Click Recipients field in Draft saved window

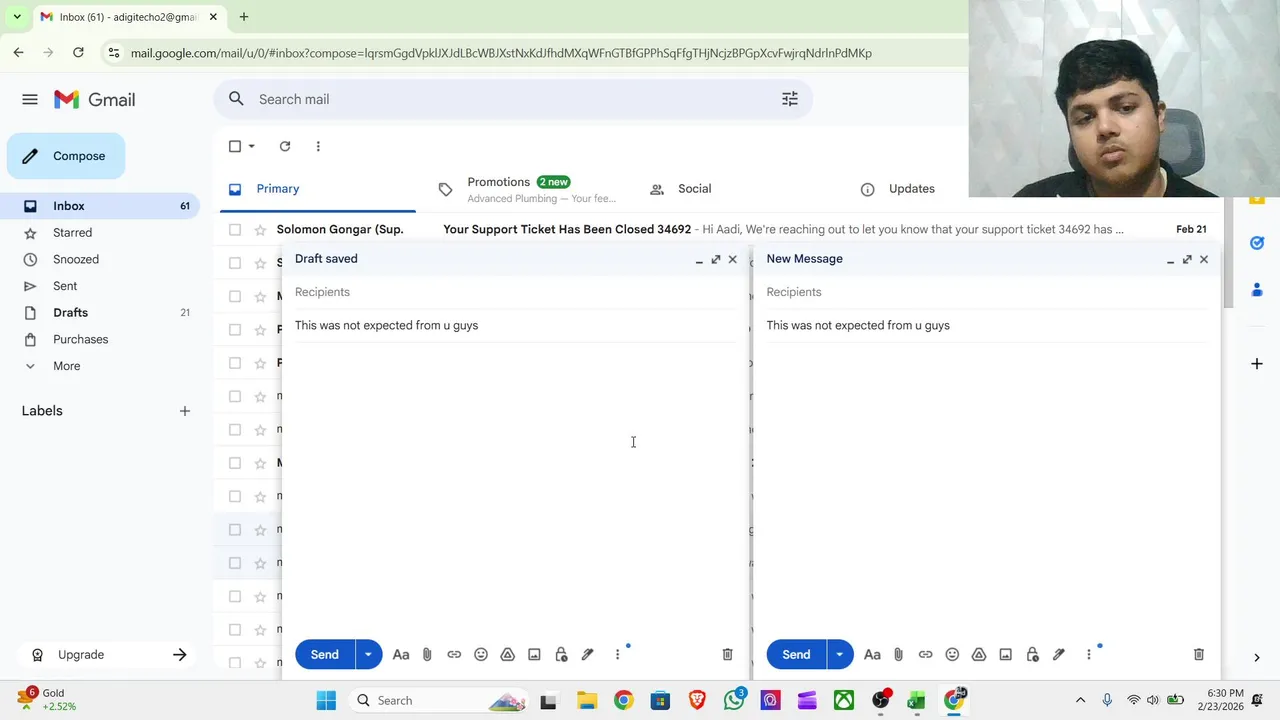pos(515,292)
